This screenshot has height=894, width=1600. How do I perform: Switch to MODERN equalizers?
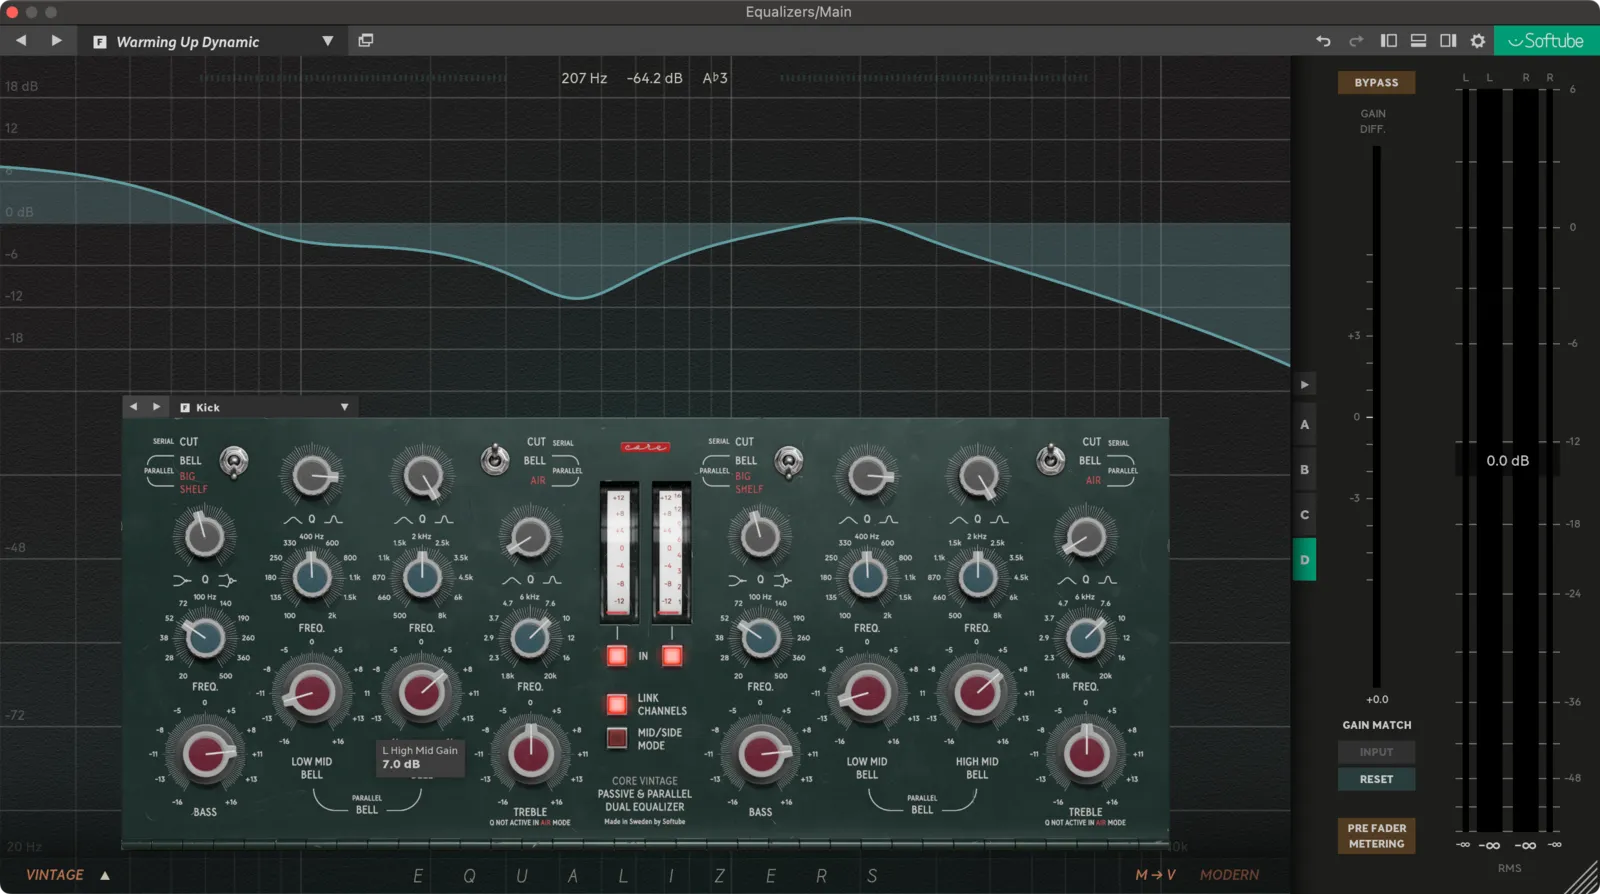(x=1229, y=875)
